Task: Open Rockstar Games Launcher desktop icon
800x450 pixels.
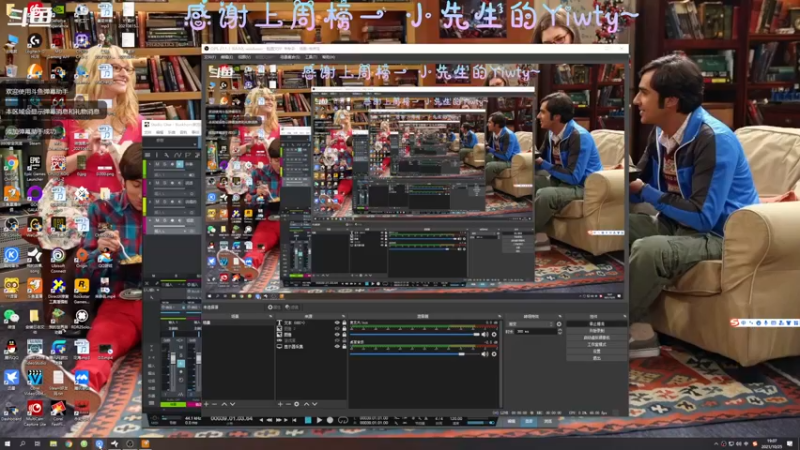Action: [81, 286]
